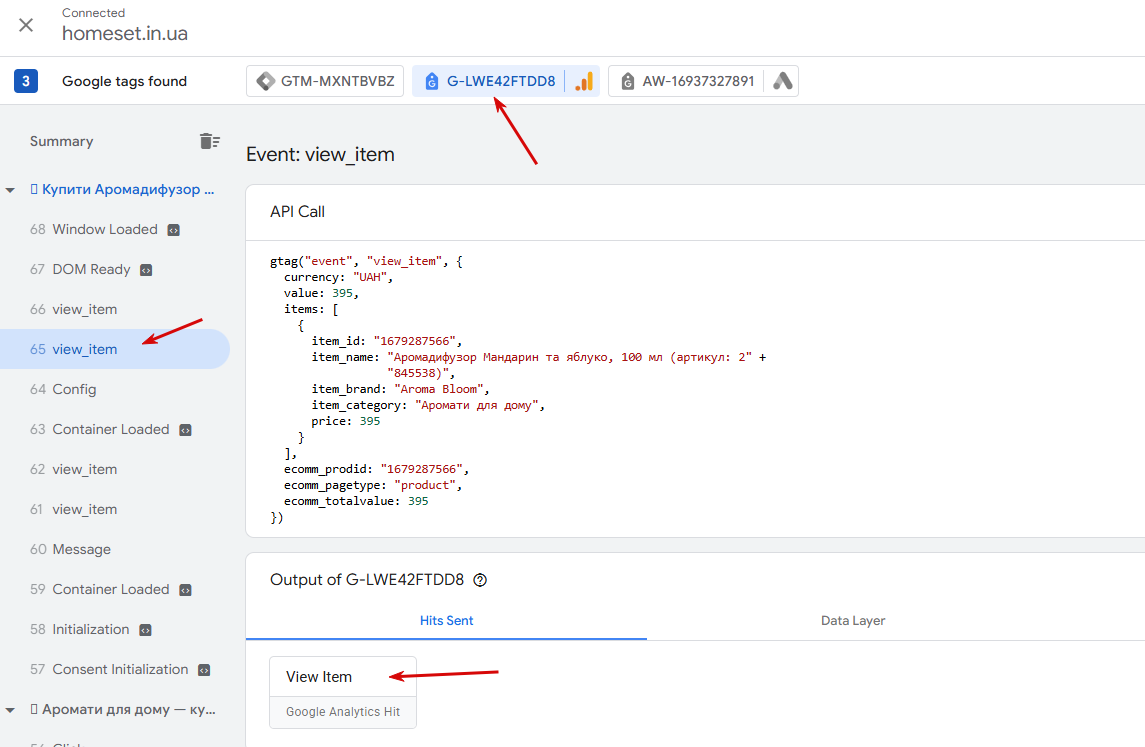This screenshot has height=747, width=1145.
Task: Click code icon next to Window Loaded
Action: (x=173, y=230)
